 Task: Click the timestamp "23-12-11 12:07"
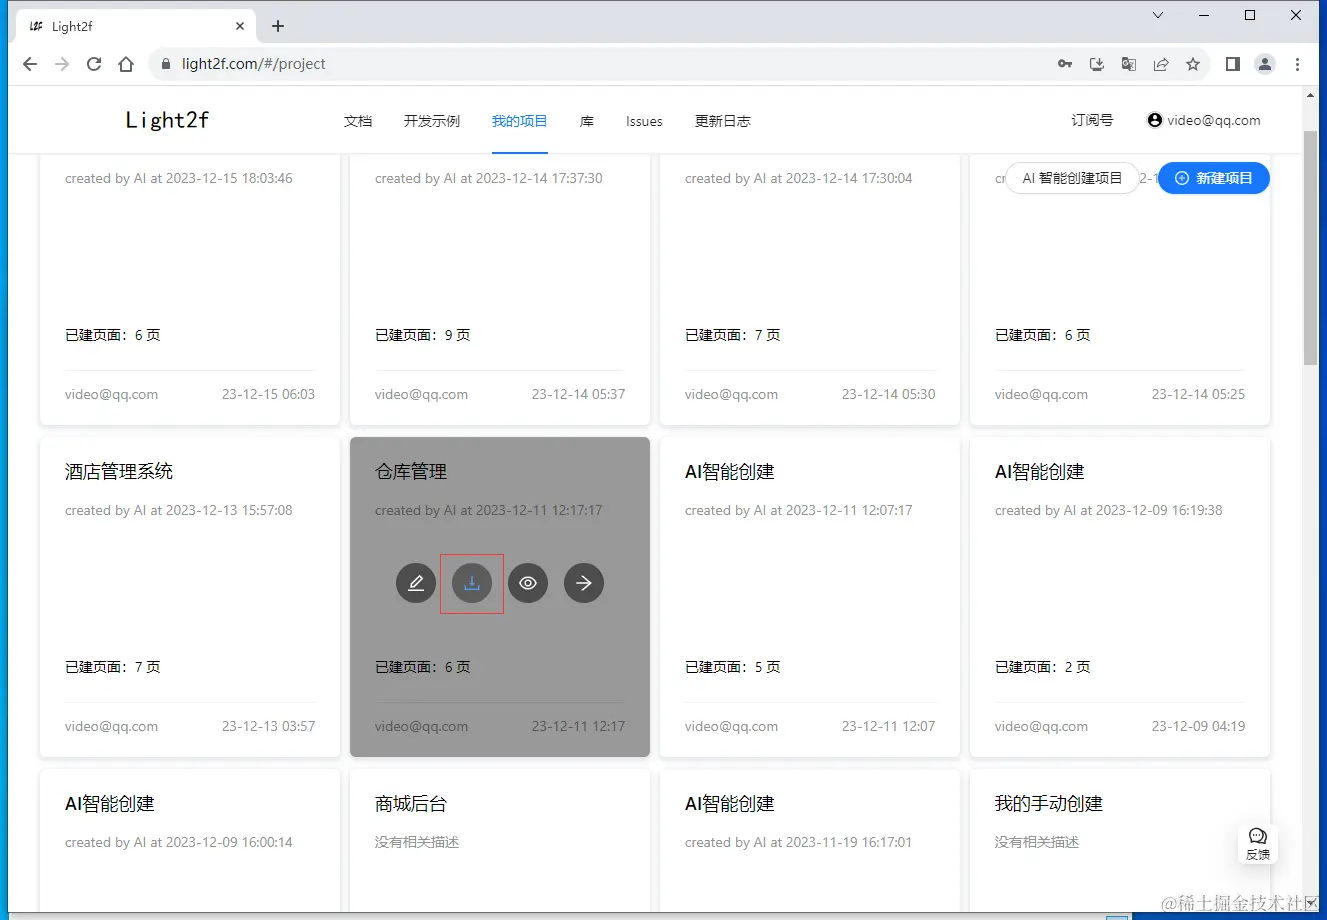tap(888, 726)
